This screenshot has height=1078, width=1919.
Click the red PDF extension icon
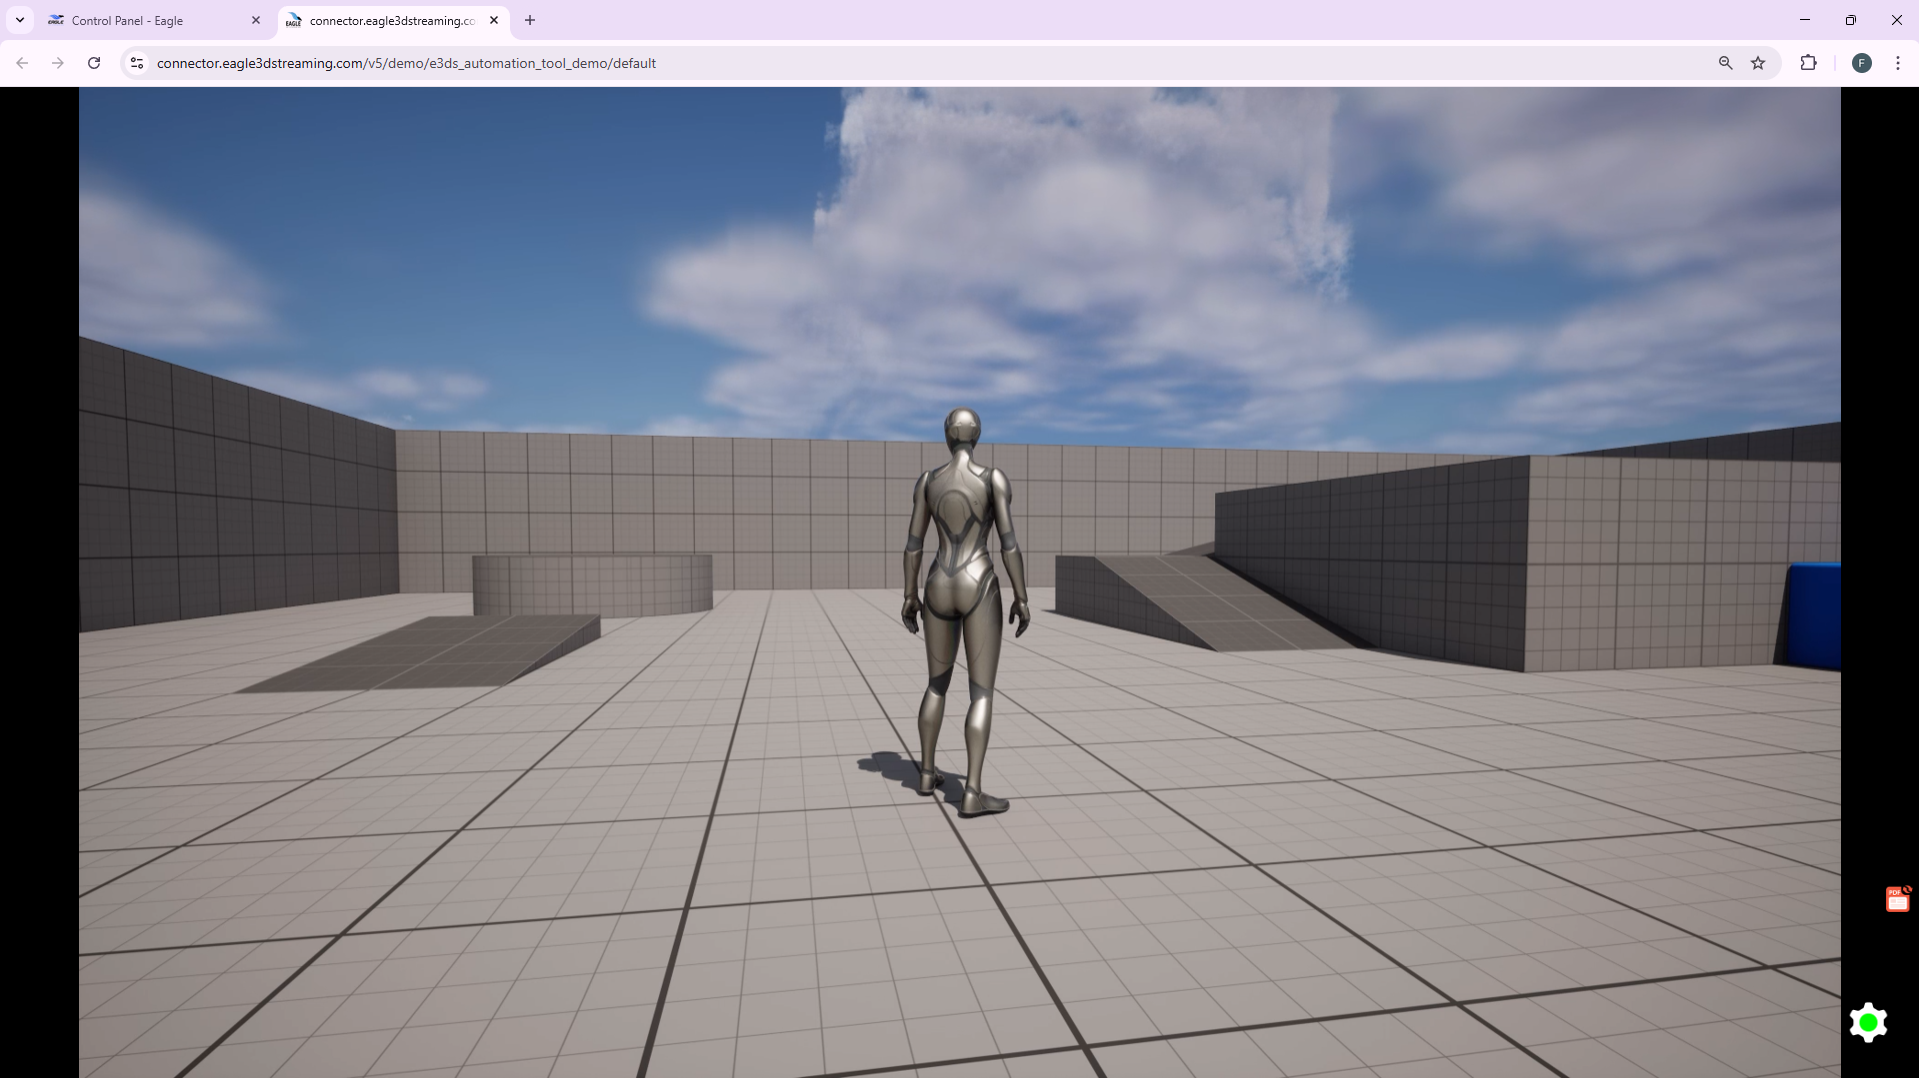pyautogui.click(x=1897, y=899)
